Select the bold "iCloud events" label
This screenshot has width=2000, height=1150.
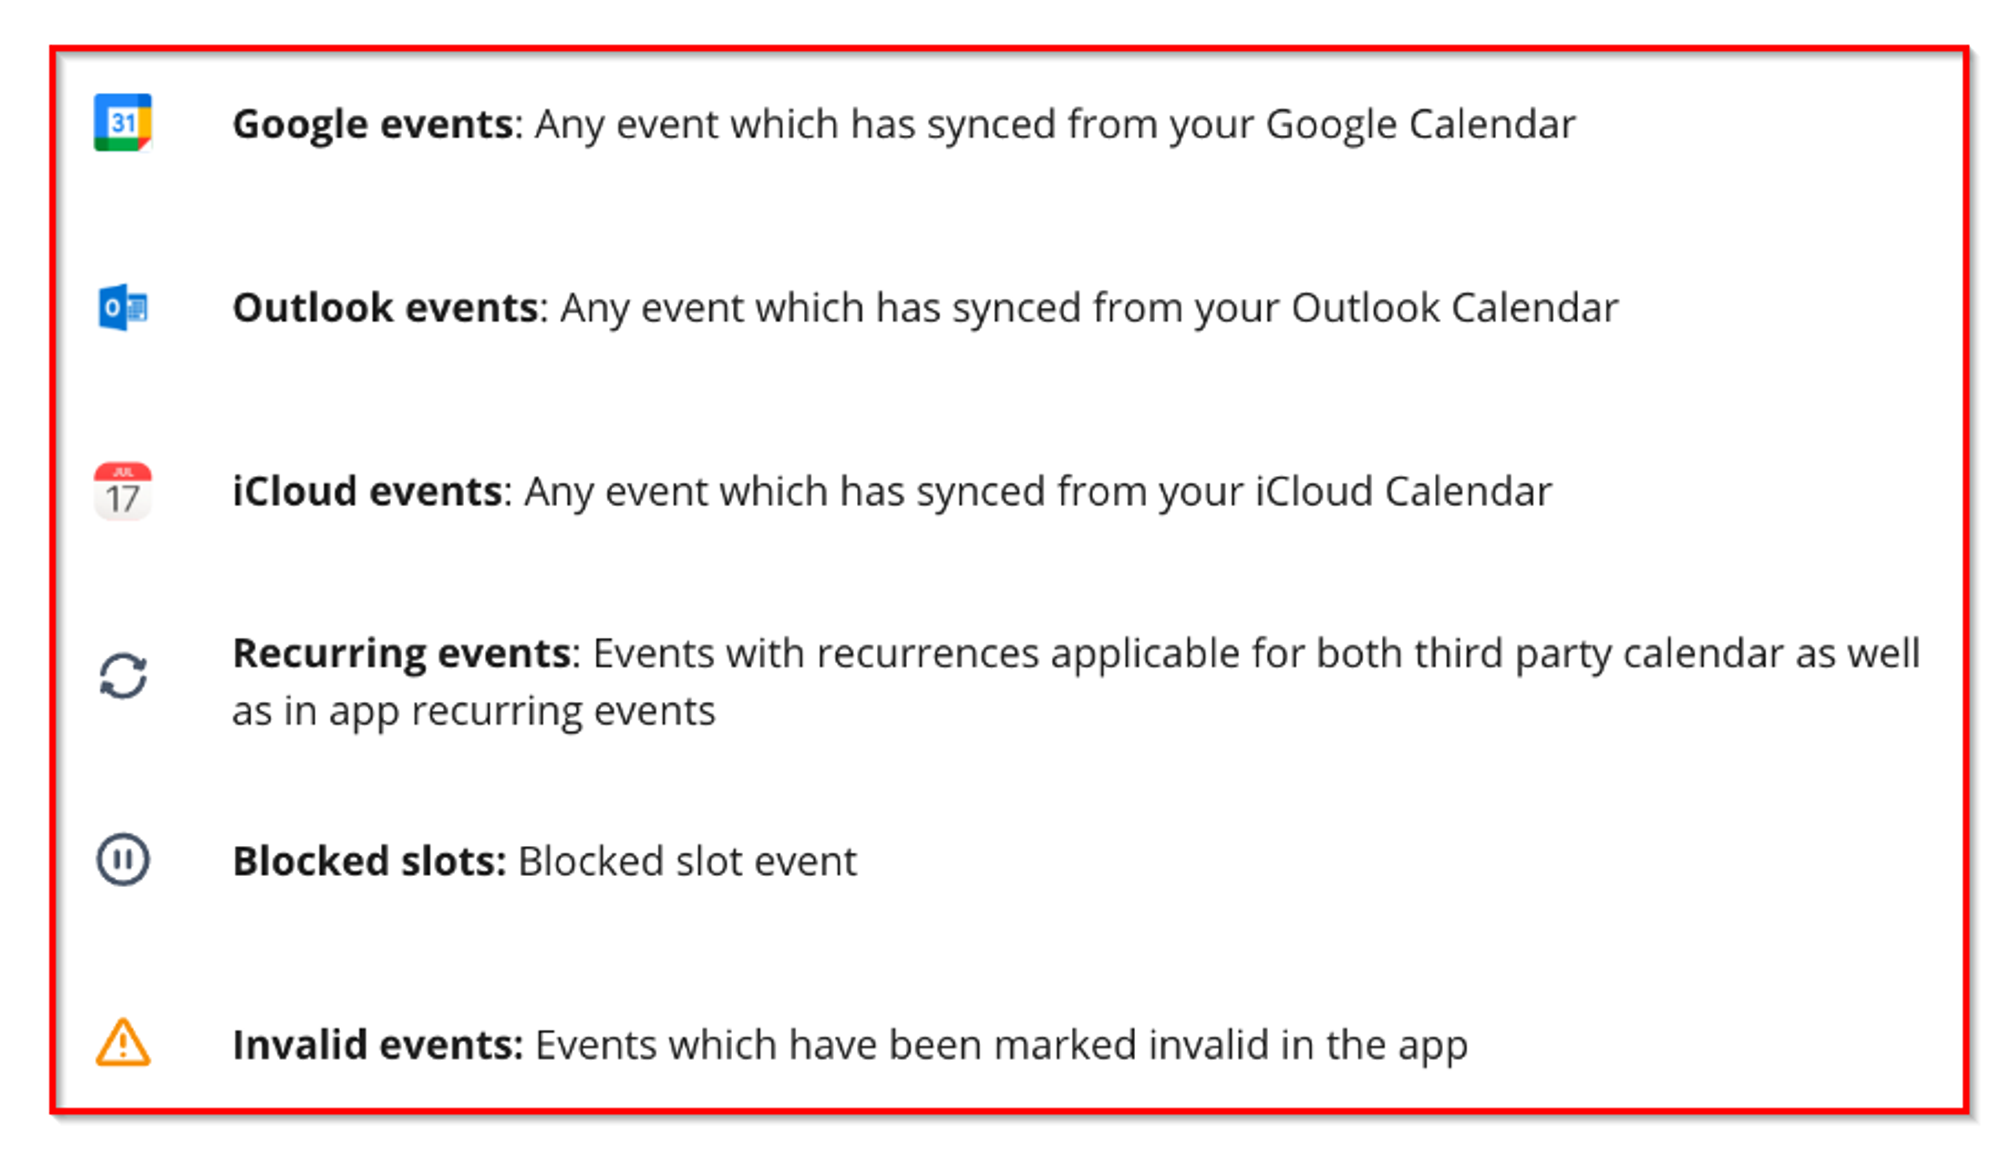(366, 492)
